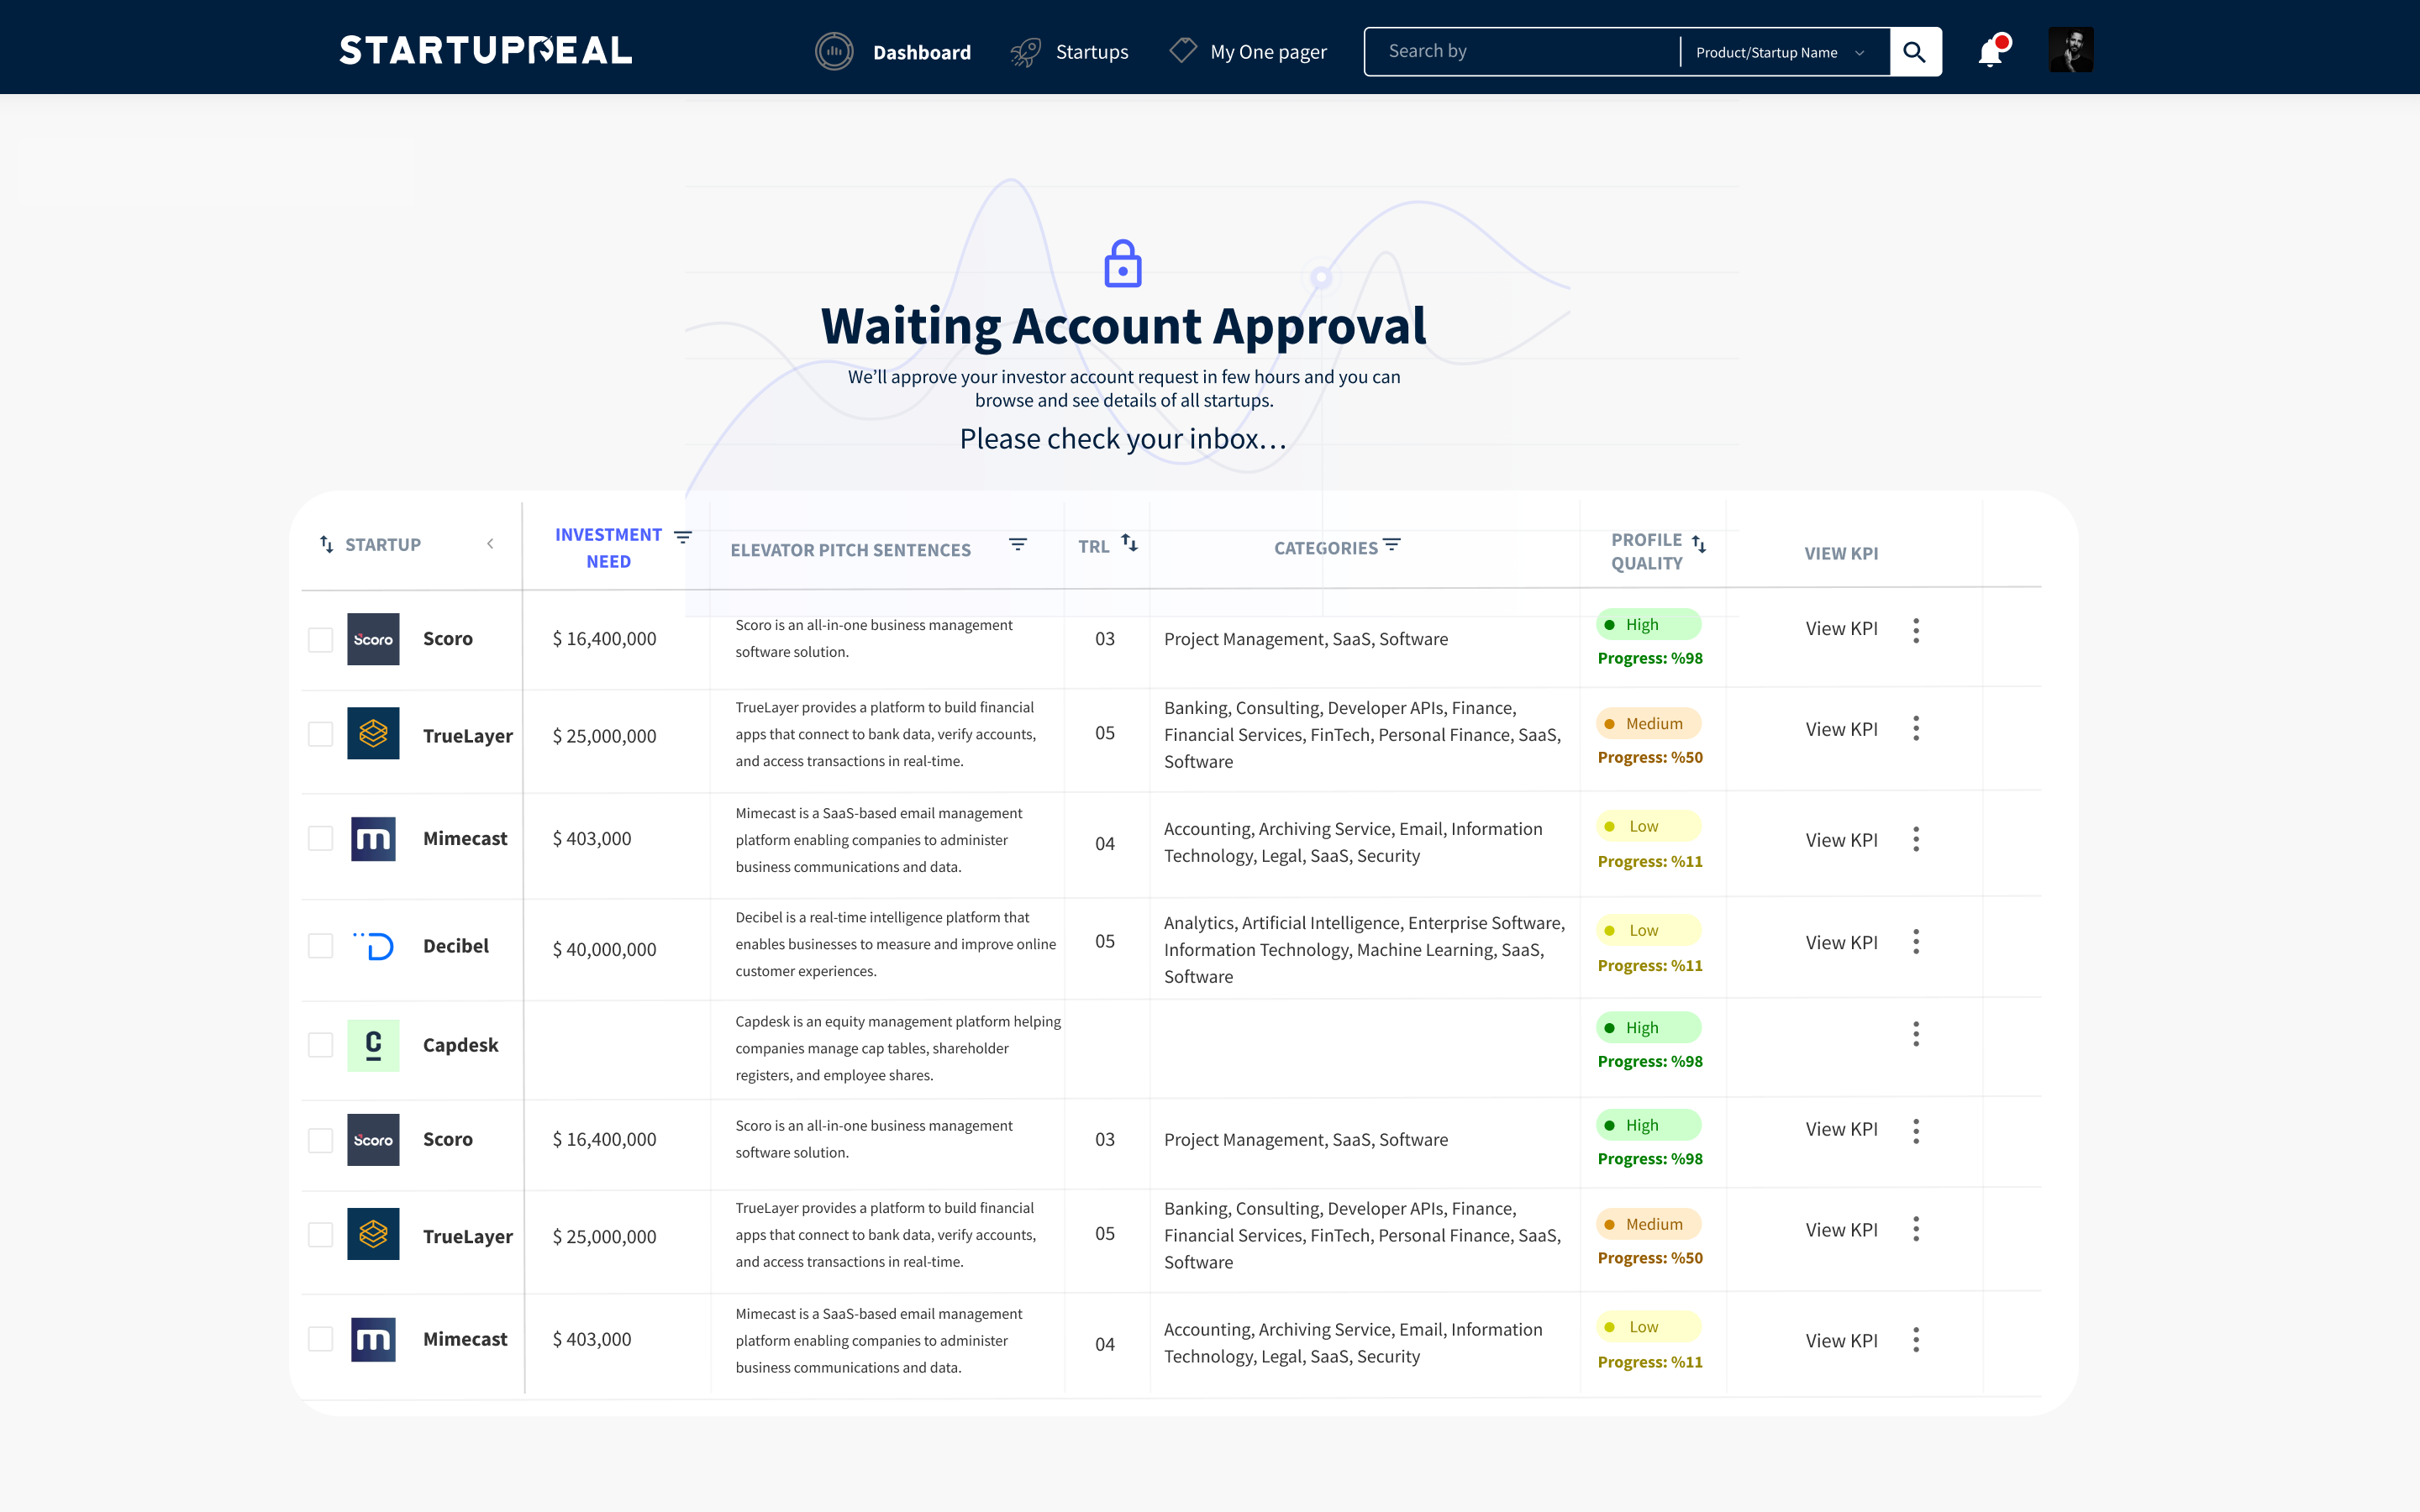Open the notifications bell

pyautogui.click(x=1990, y=52)
